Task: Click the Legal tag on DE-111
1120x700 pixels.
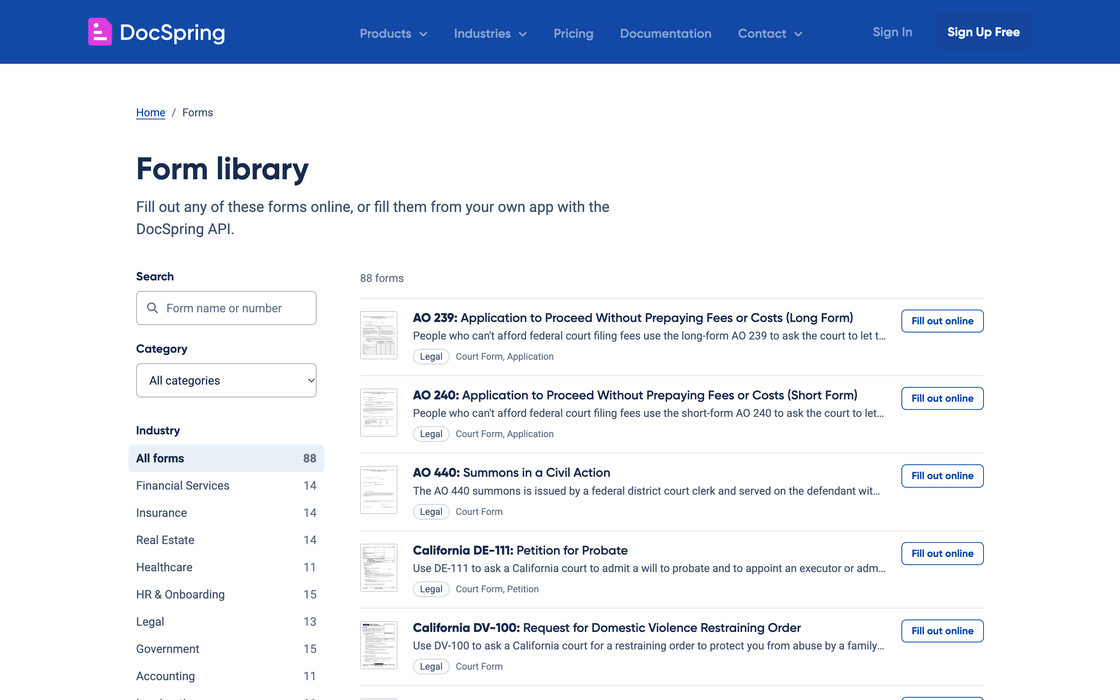Action: click(431, 589)
